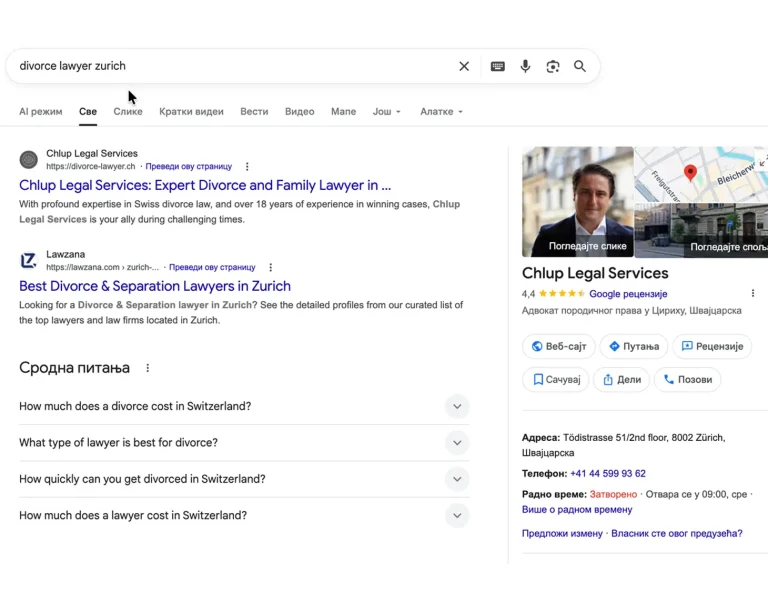The width and height of the screenshot is (768, 602).
Task: Click the Chlup Legal Services favicon
Action: pyautogui.click(x=28, y=160)
